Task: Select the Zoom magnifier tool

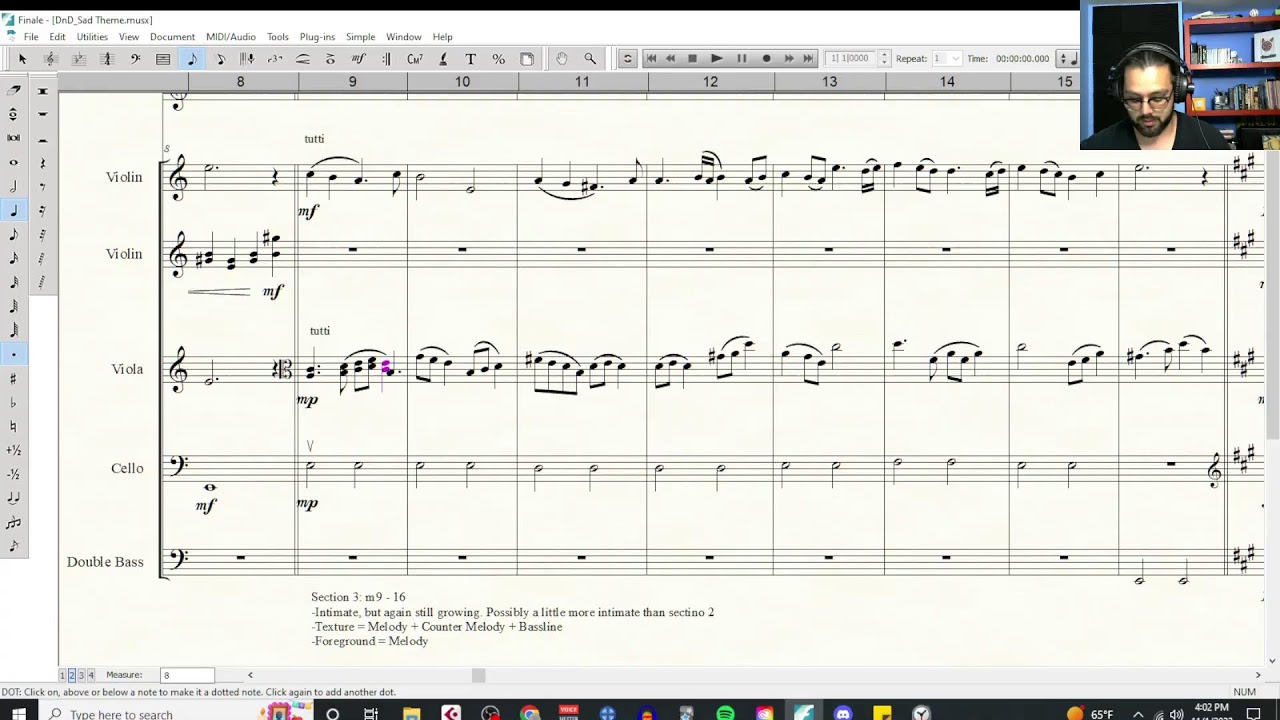Action: point(590,59)
